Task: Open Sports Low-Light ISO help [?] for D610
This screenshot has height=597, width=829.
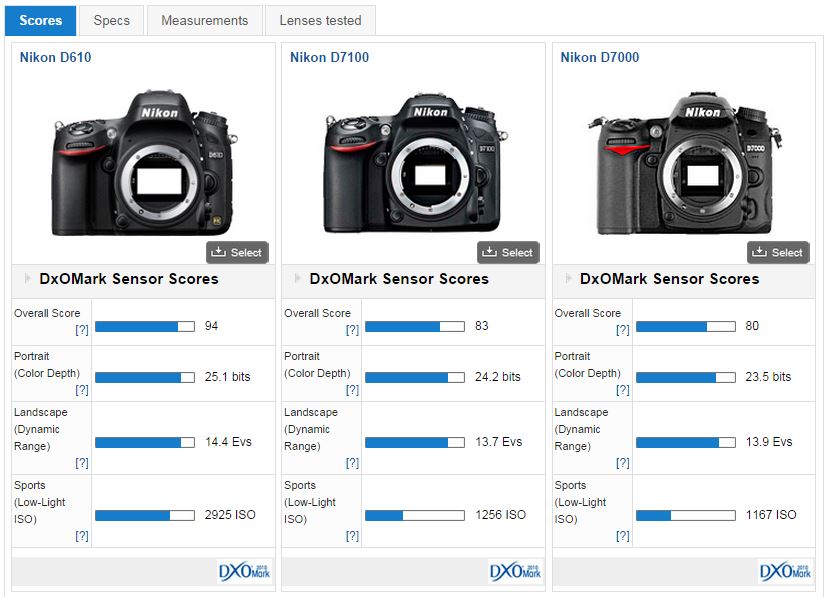Action: tap(82, 536)
